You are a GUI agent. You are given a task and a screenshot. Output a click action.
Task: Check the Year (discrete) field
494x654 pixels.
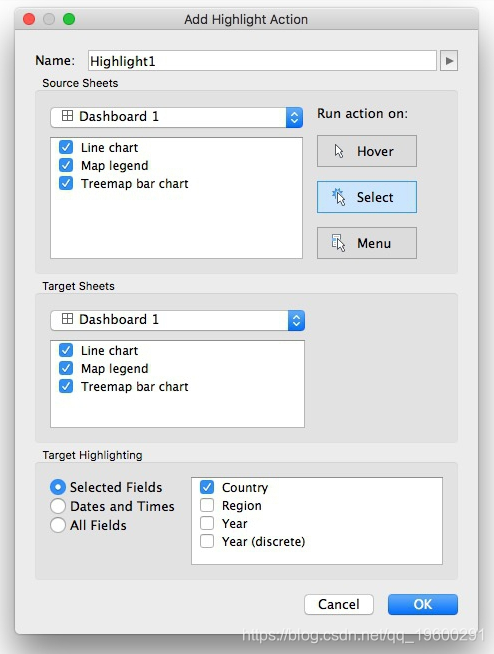click(207, 541)
